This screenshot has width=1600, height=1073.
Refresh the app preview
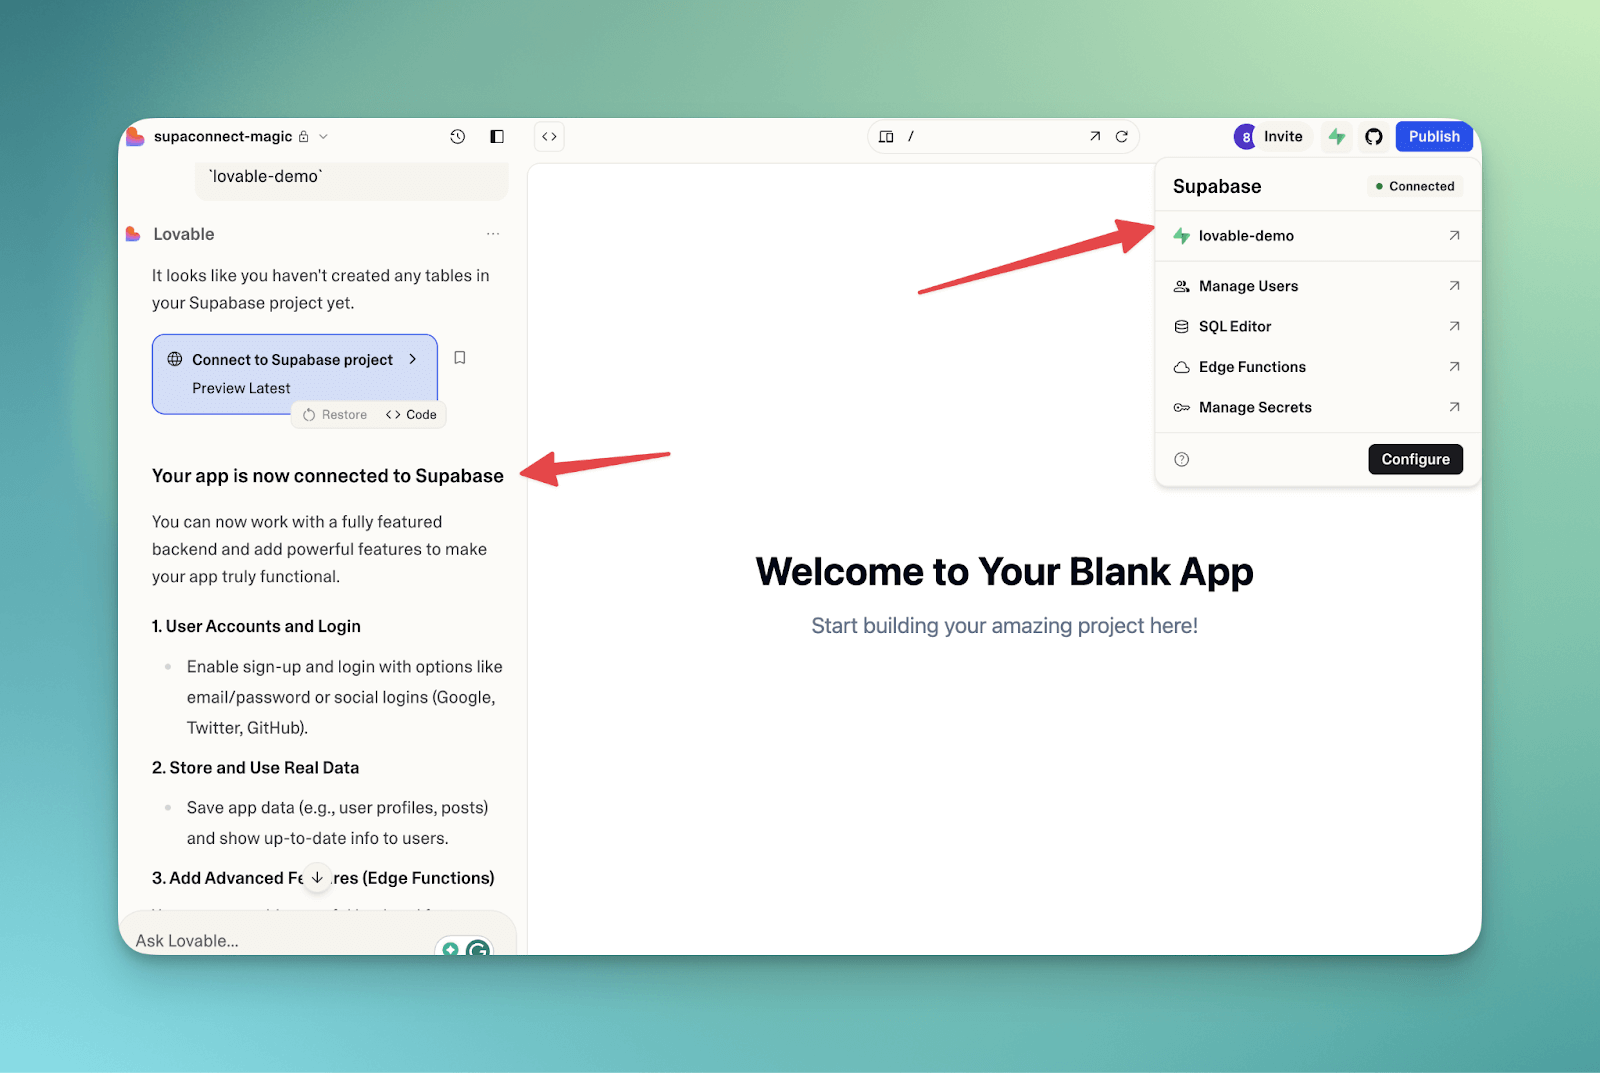point(1122,137)
